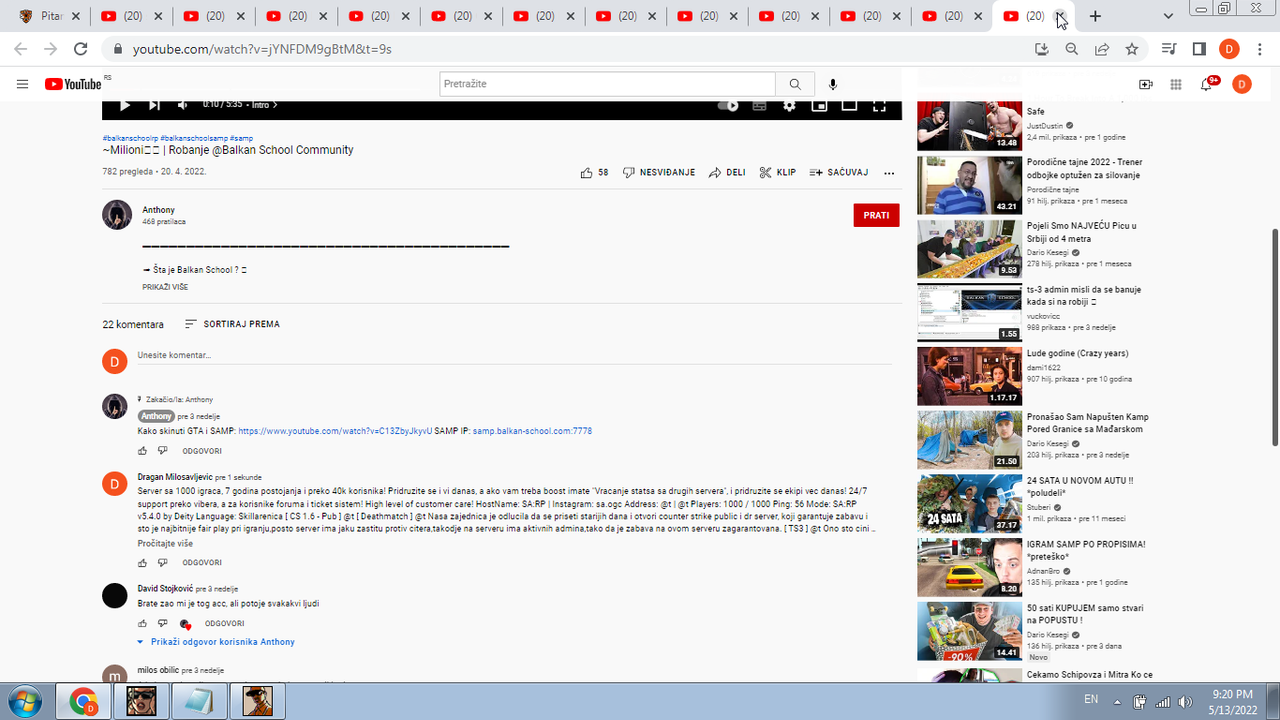The width and height of the screenshot is (1280, 720).
Task: Expand the Intro chapter list
Action: click(x=264, y=105)
